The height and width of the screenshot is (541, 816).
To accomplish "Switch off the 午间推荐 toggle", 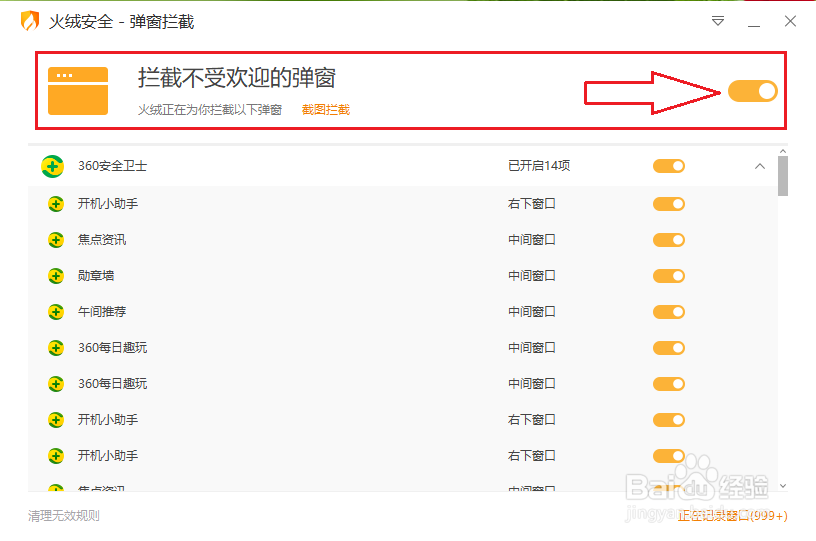I will 669,312.
